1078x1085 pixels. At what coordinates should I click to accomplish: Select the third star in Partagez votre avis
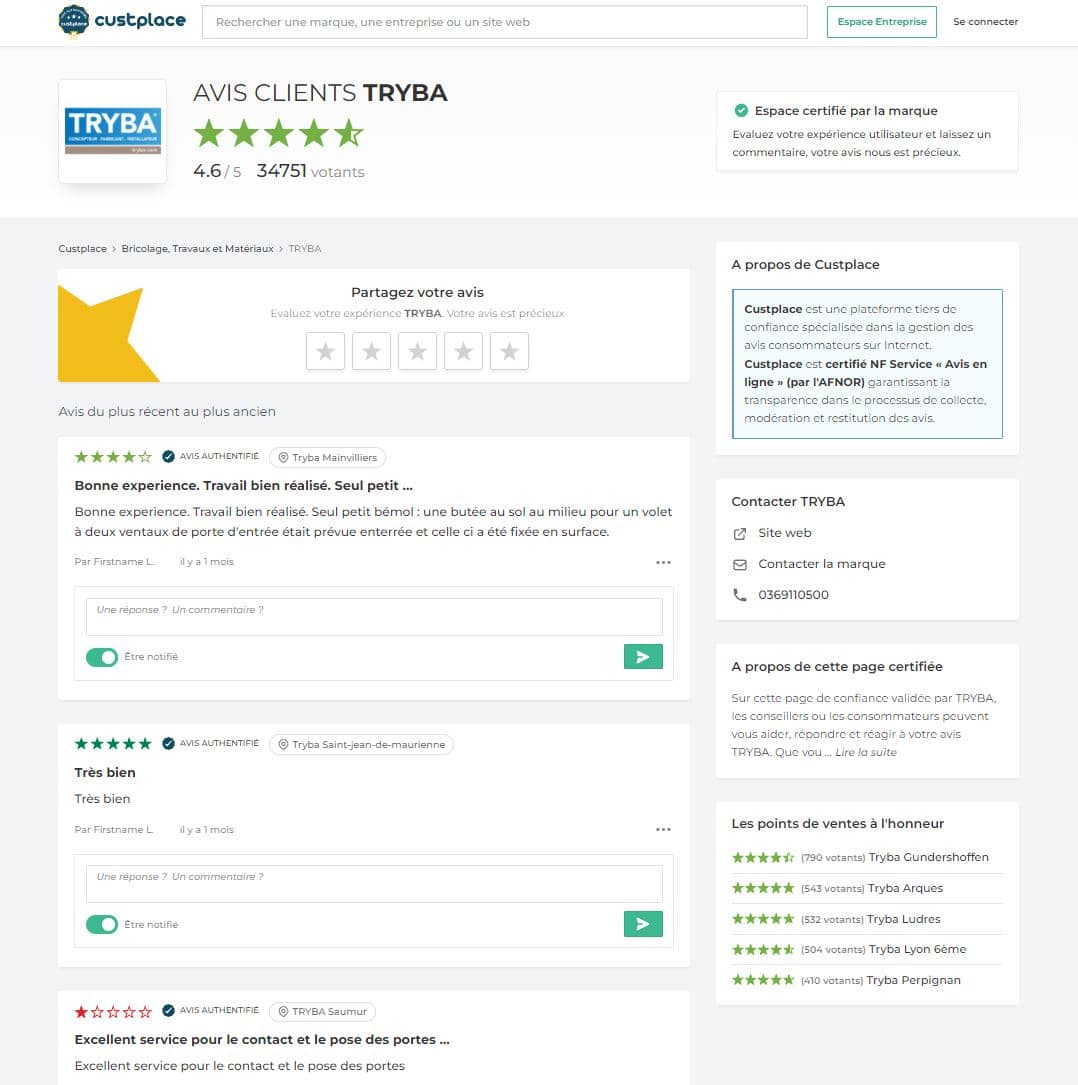[417, 351]
